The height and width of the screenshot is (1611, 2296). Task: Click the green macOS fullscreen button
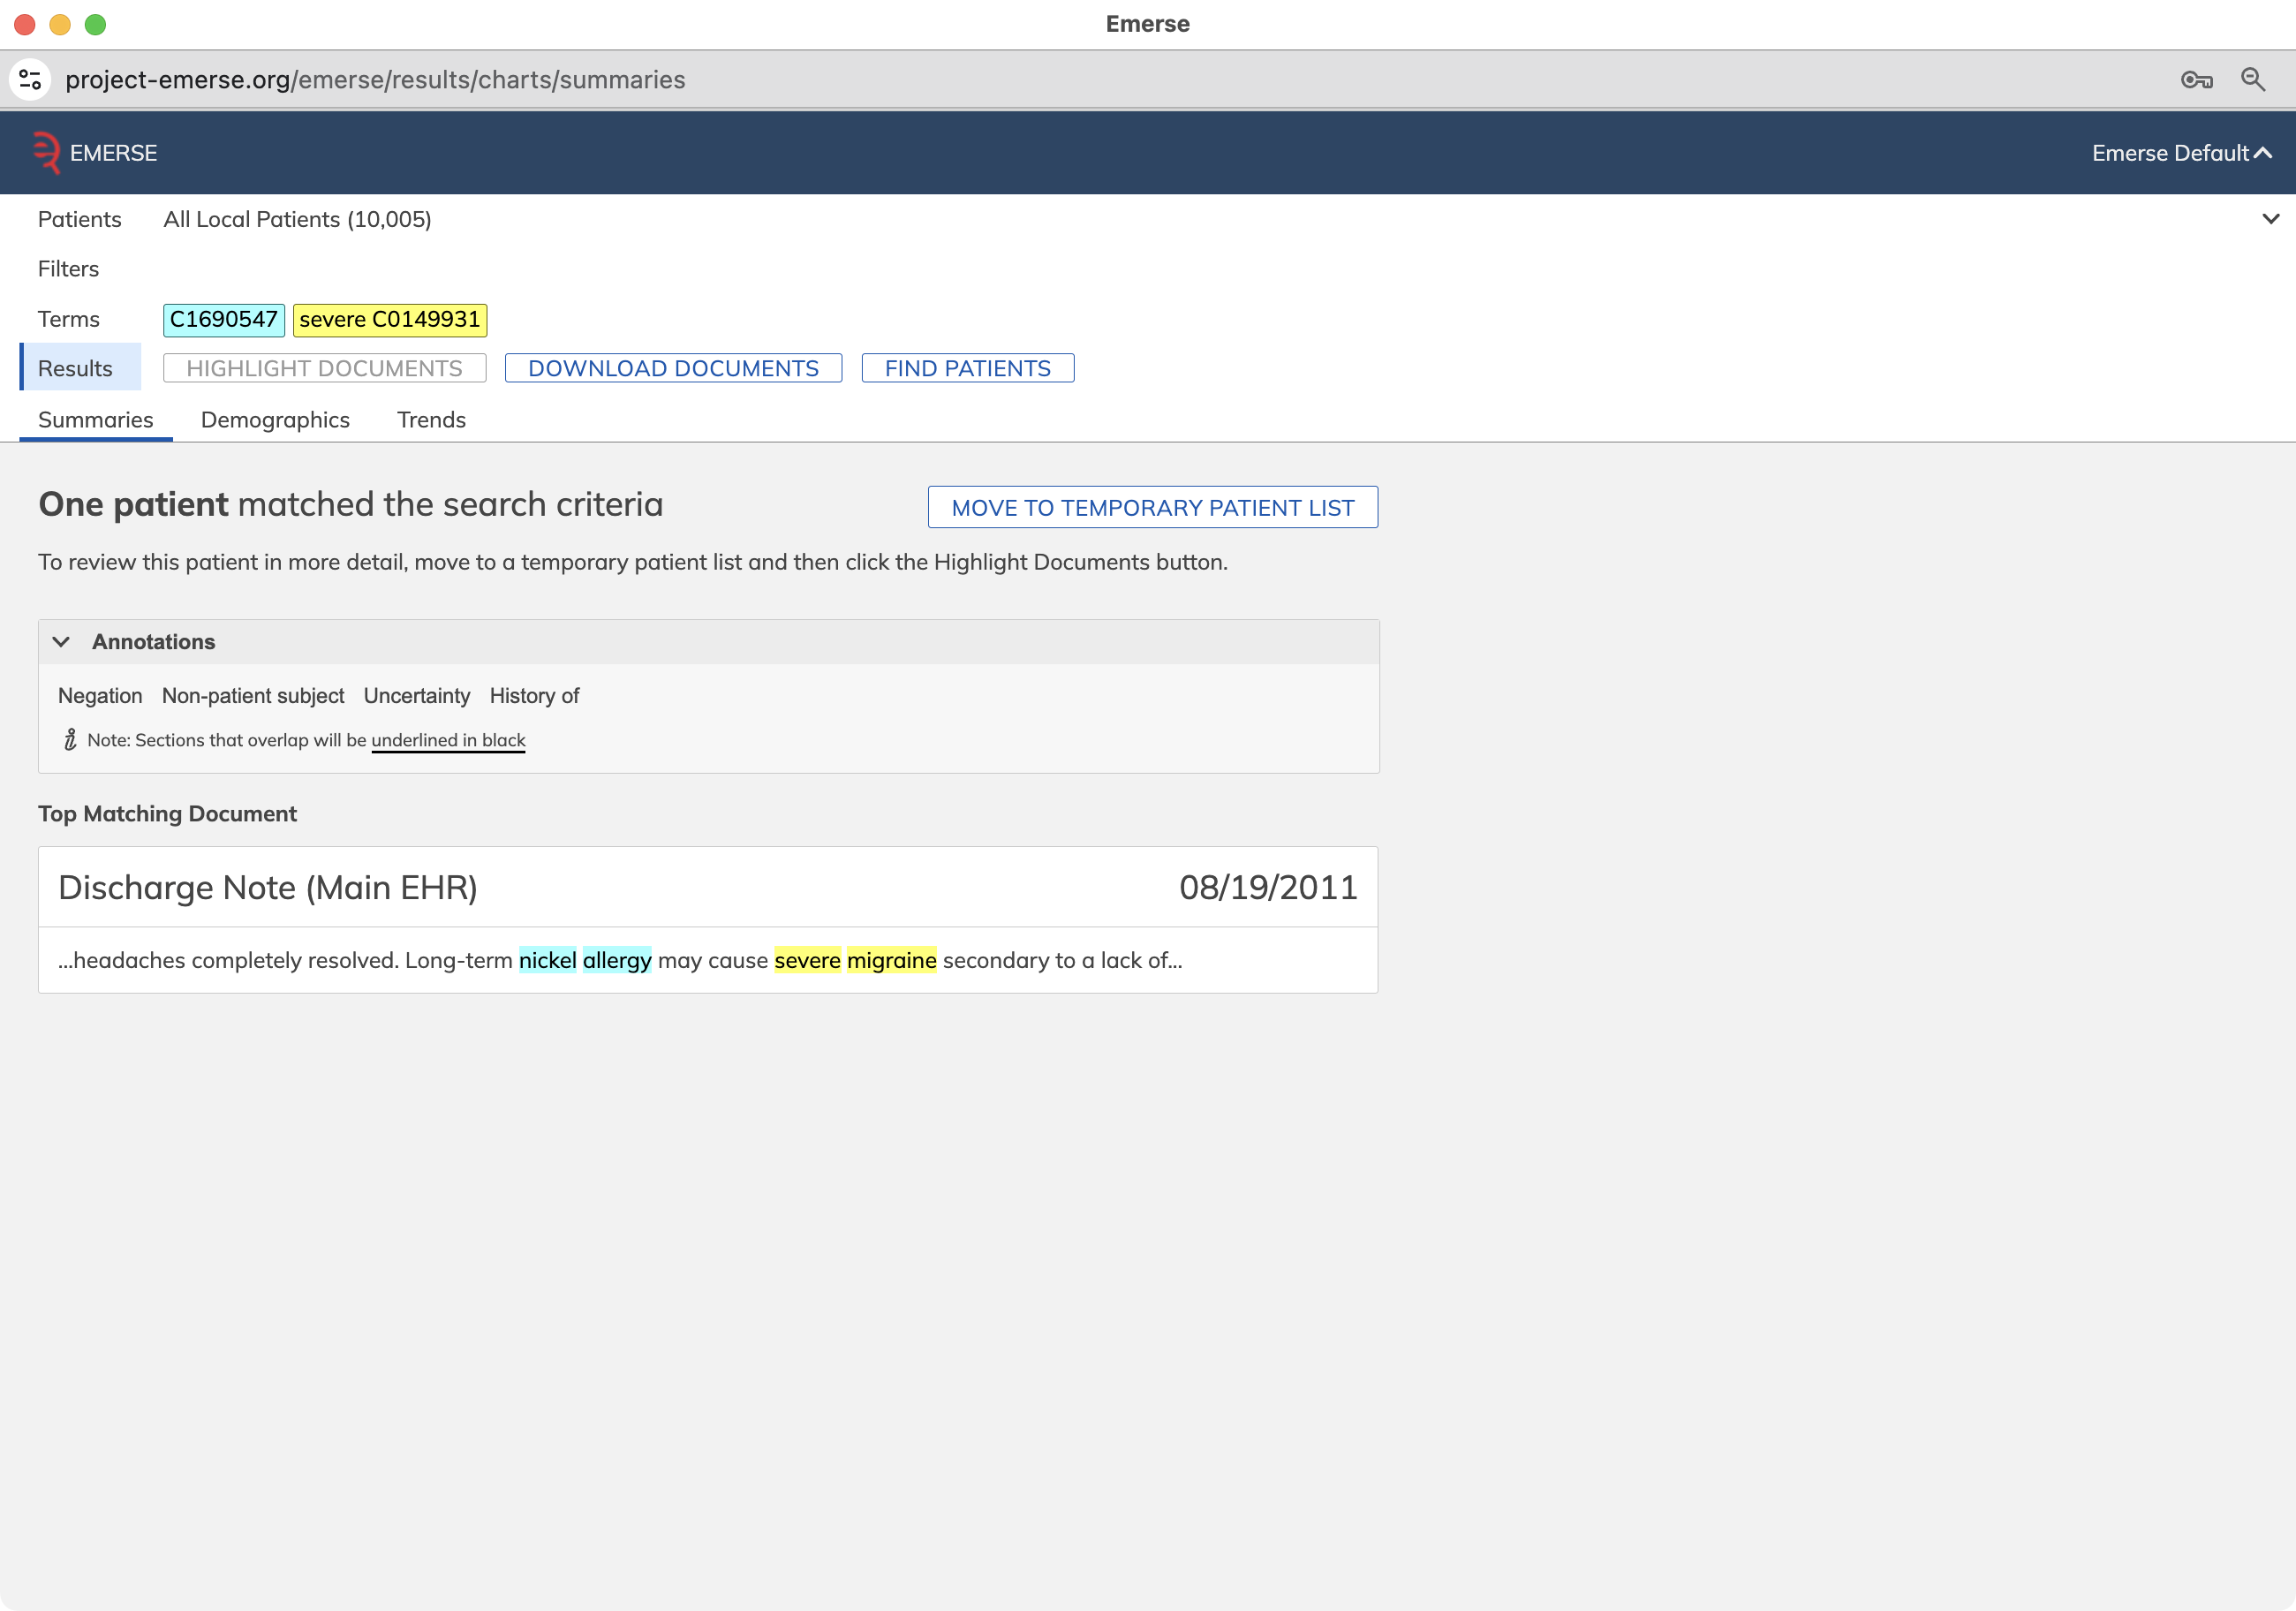pyautogui.click(x=95, y=24)
